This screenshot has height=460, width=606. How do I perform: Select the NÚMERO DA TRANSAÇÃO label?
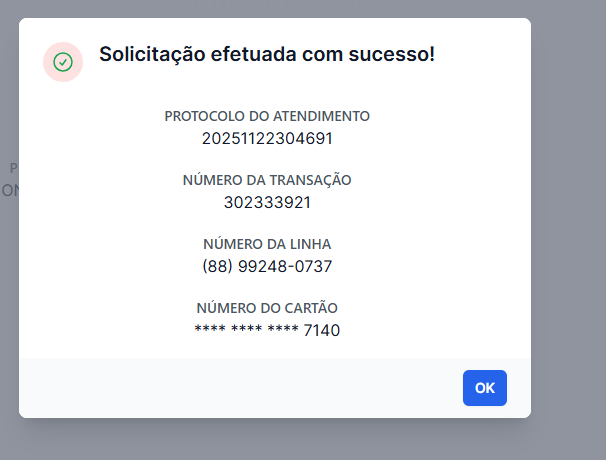point(267,180)
